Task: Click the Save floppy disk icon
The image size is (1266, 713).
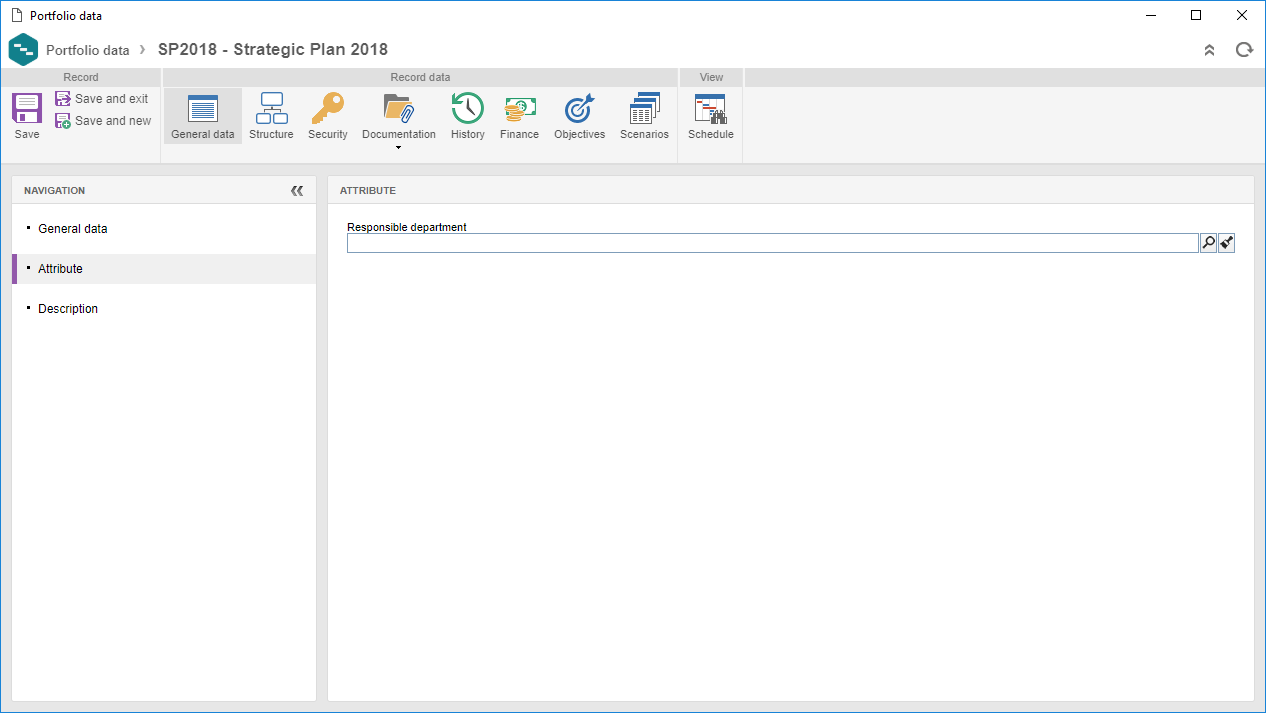Action: coord(27,108)
